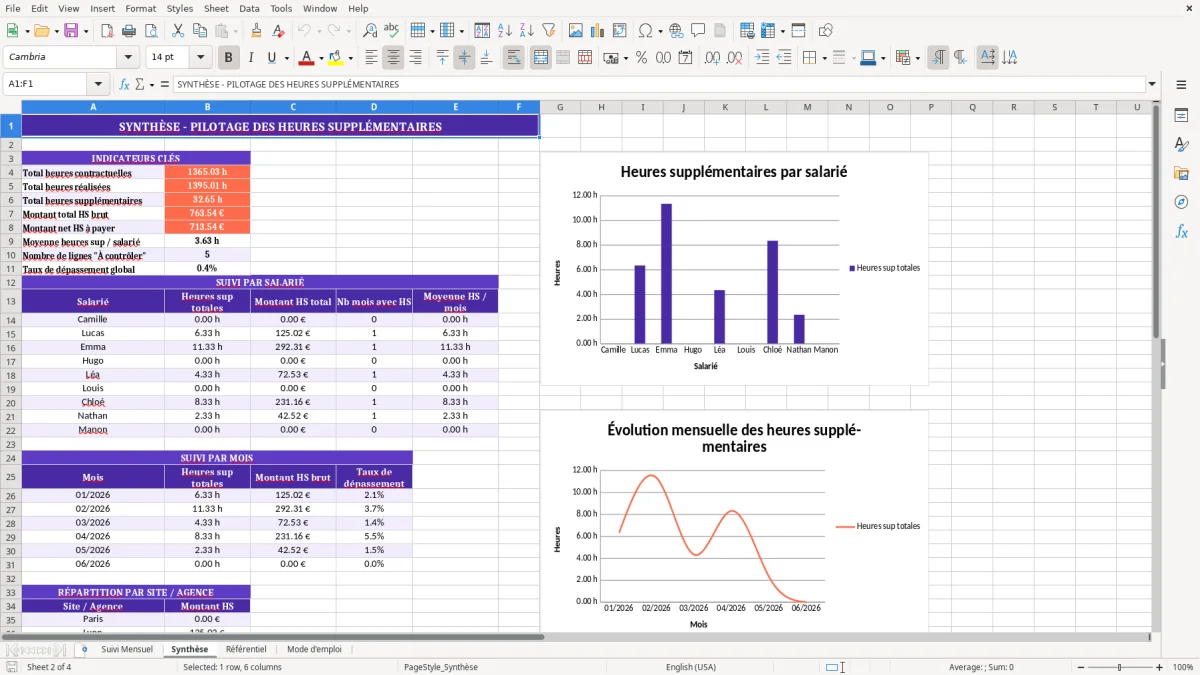Open Print Preview from toolbar
Viewport: 1200px width, 675px height.
[152, 31]
